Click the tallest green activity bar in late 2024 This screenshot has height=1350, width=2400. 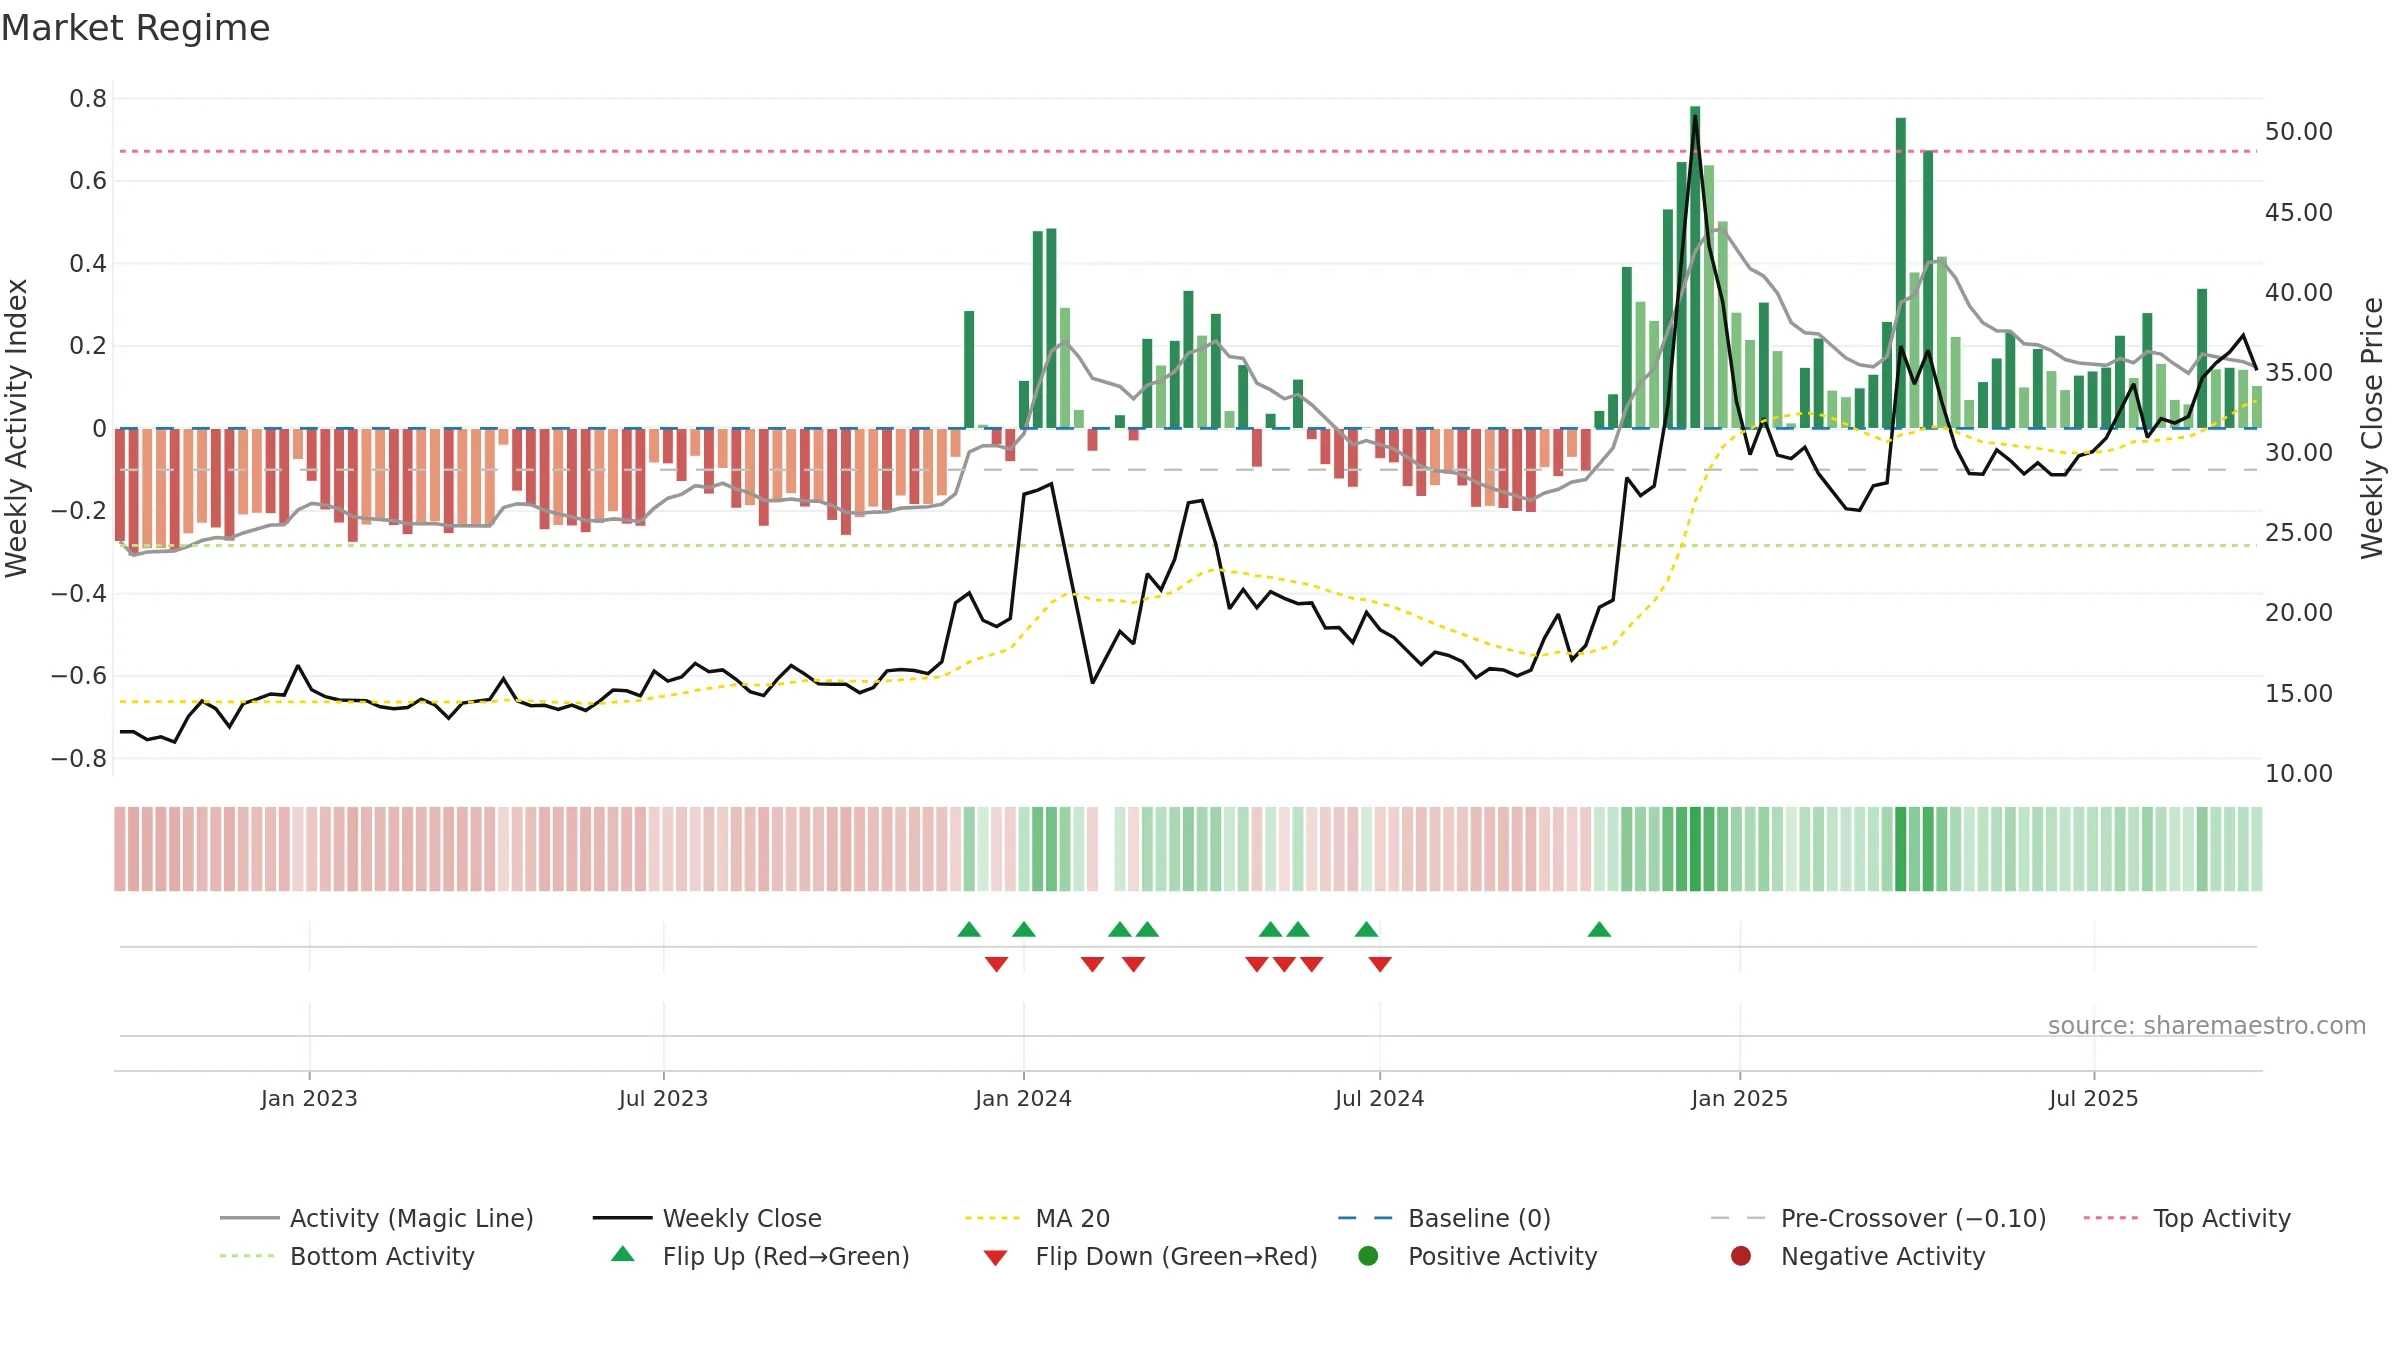(x=1695, y=267)
